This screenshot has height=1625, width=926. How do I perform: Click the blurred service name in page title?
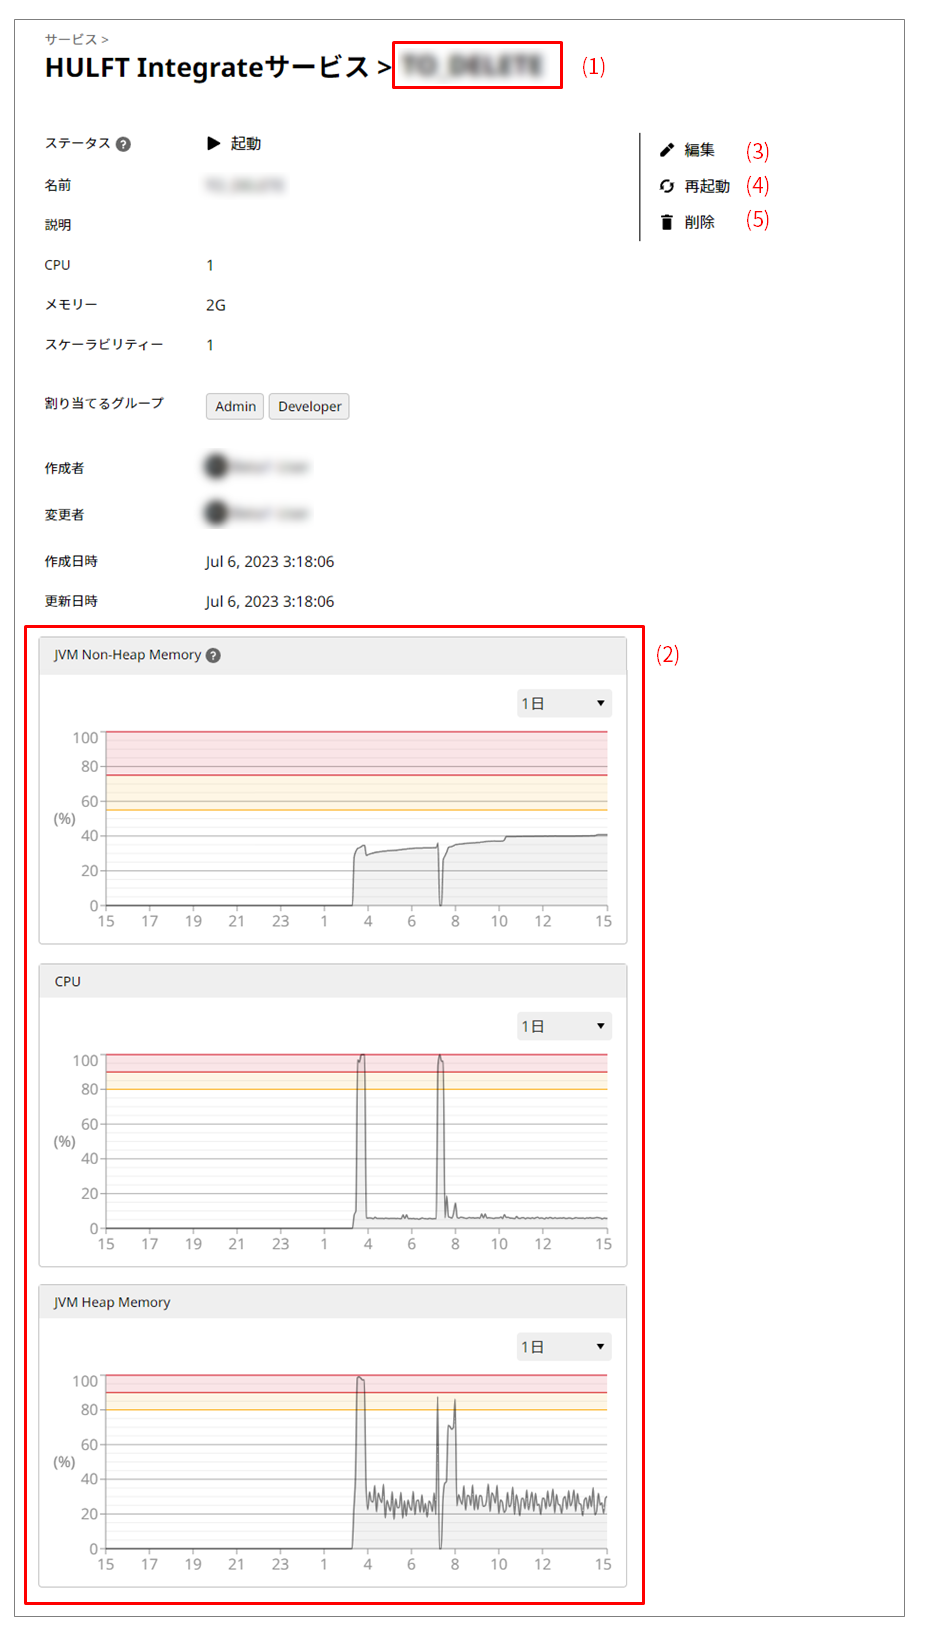tap(473, 66)
